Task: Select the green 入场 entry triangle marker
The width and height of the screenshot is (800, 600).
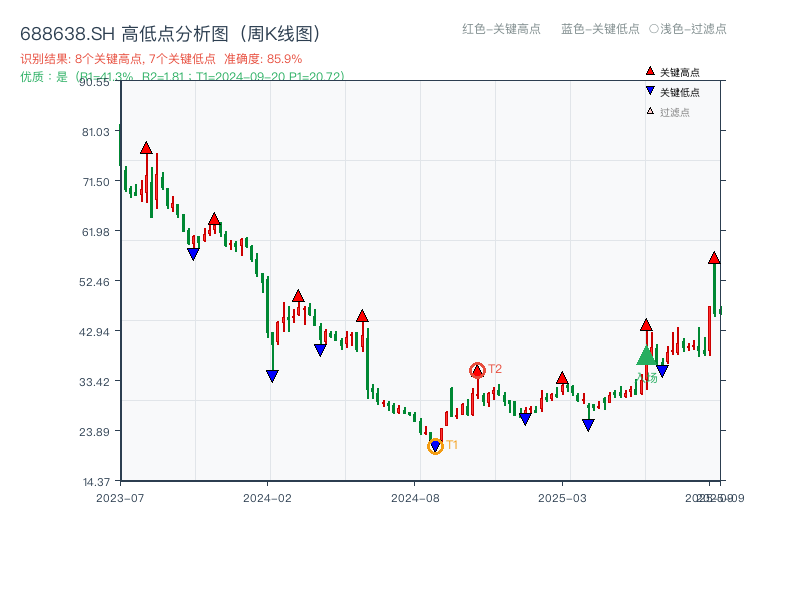Action: coord(647,356)
